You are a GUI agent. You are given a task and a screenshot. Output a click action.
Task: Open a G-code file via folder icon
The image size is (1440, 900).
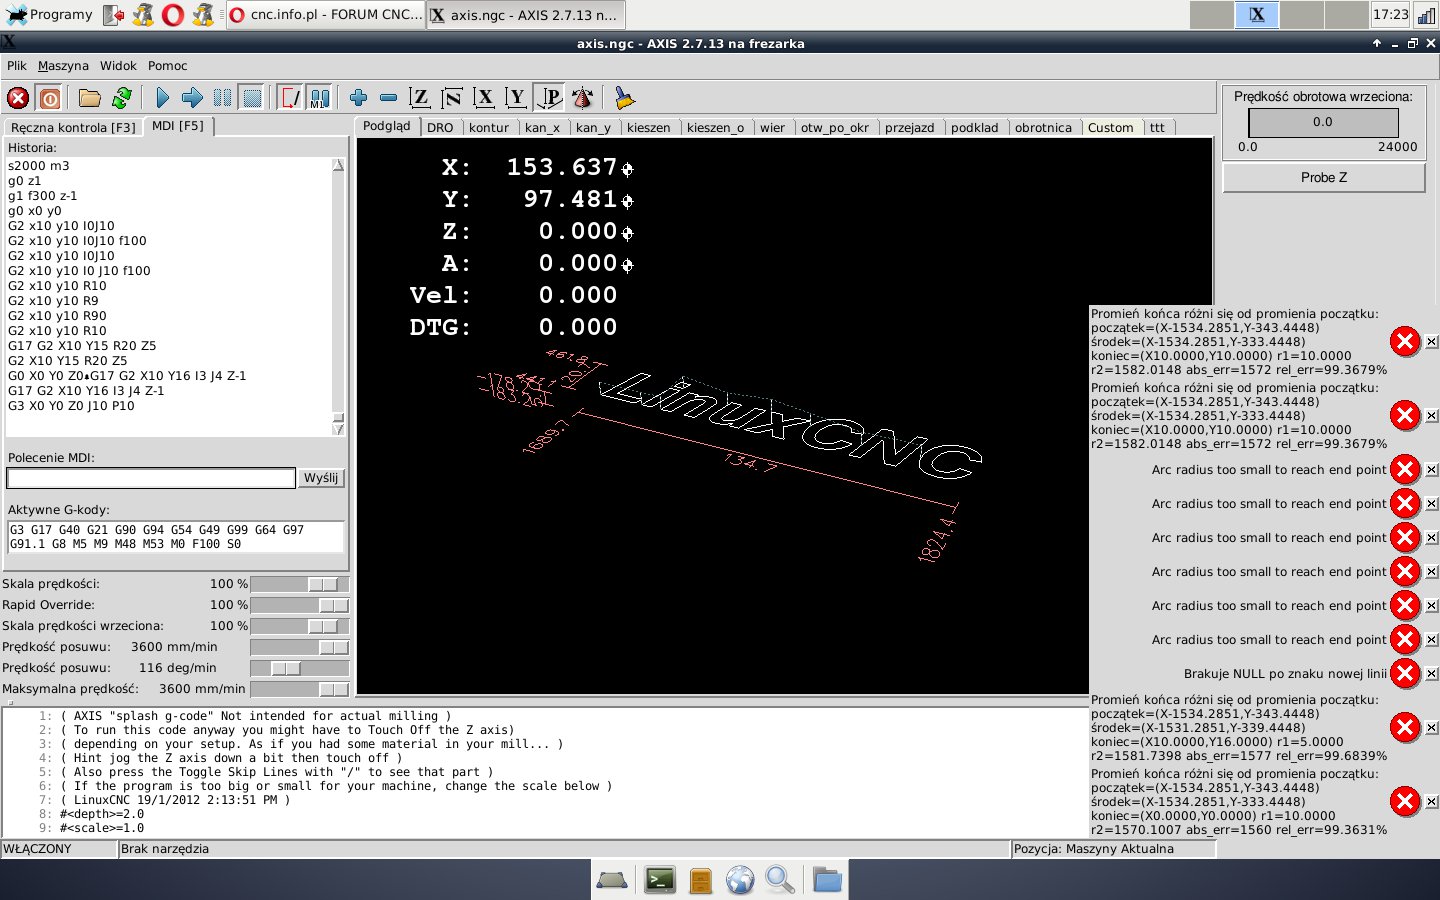(90, 98)
